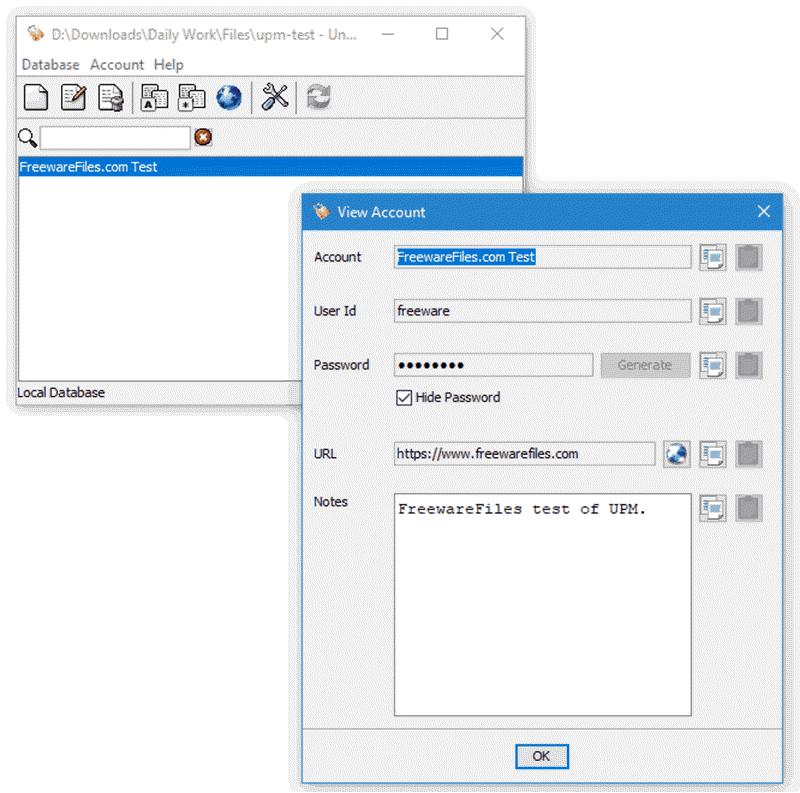Launch URL via the toolbar globe icon
This screenshot has height=793, width=800.
pos(229,97)
